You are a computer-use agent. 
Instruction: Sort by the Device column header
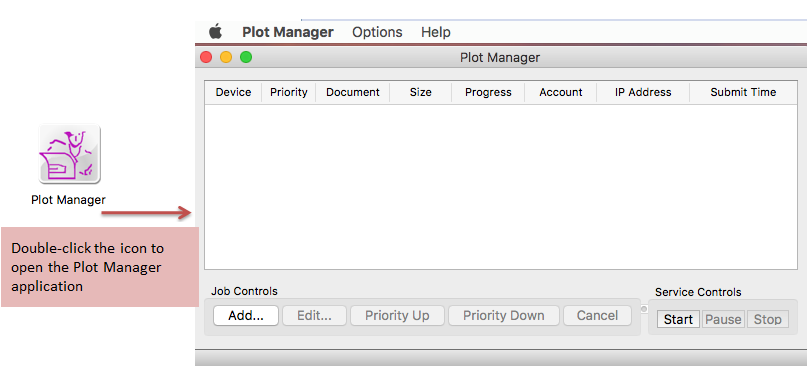(x=233, y=93)
